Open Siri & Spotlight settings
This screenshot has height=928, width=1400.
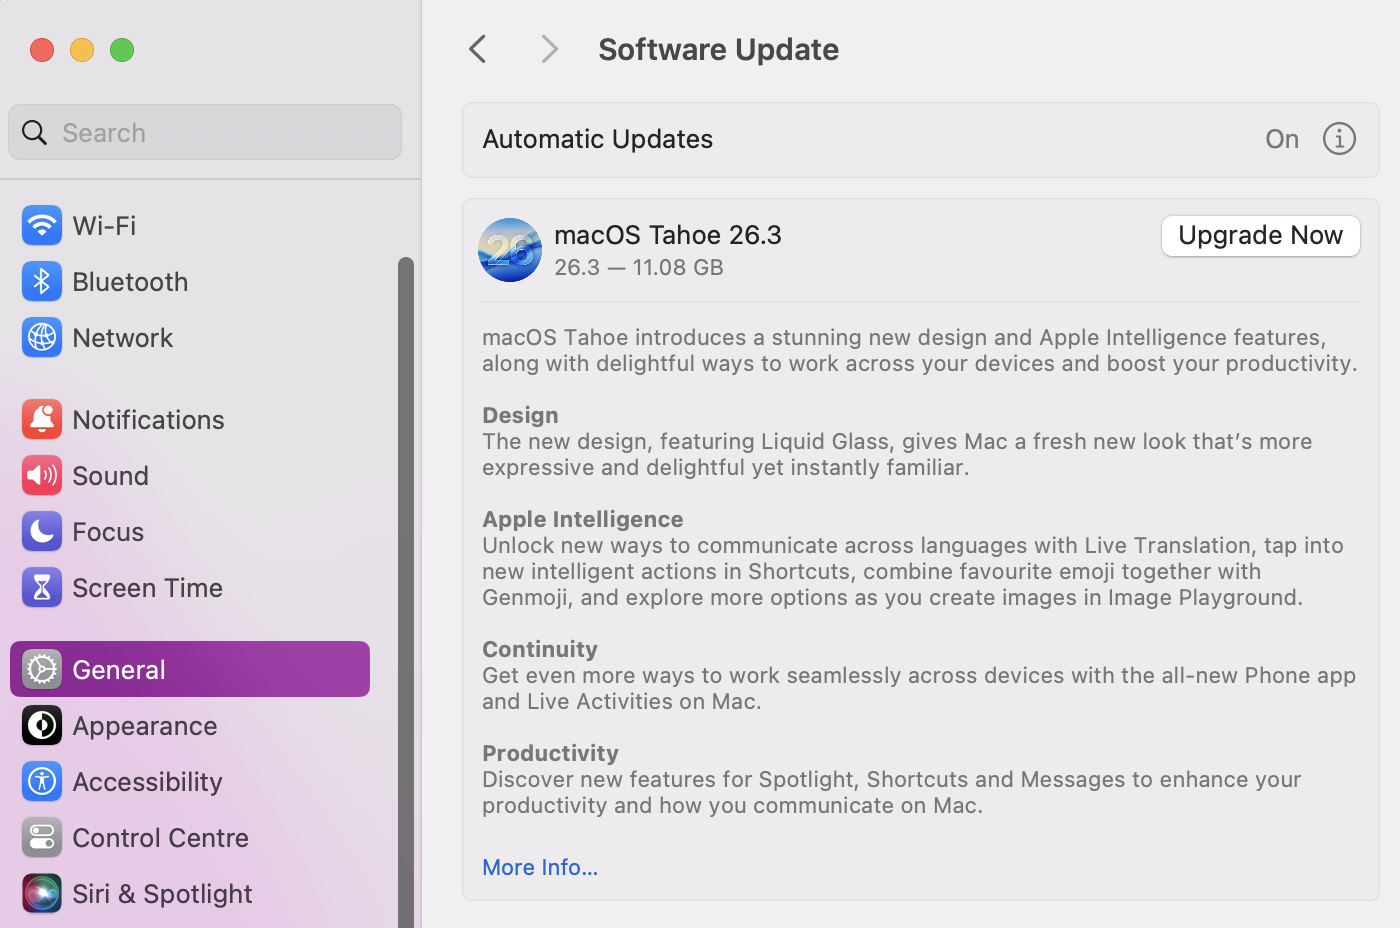coord(161,894)
